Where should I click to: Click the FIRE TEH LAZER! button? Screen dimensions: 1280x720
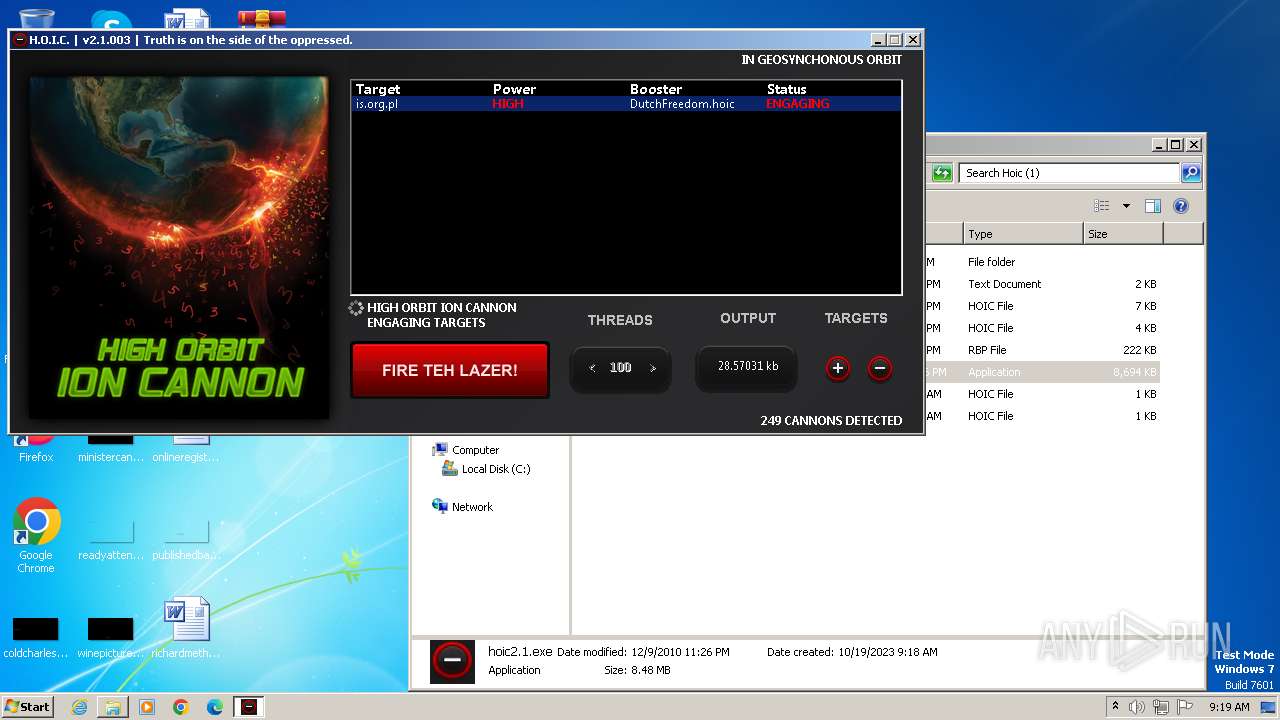tap(450, 370)
